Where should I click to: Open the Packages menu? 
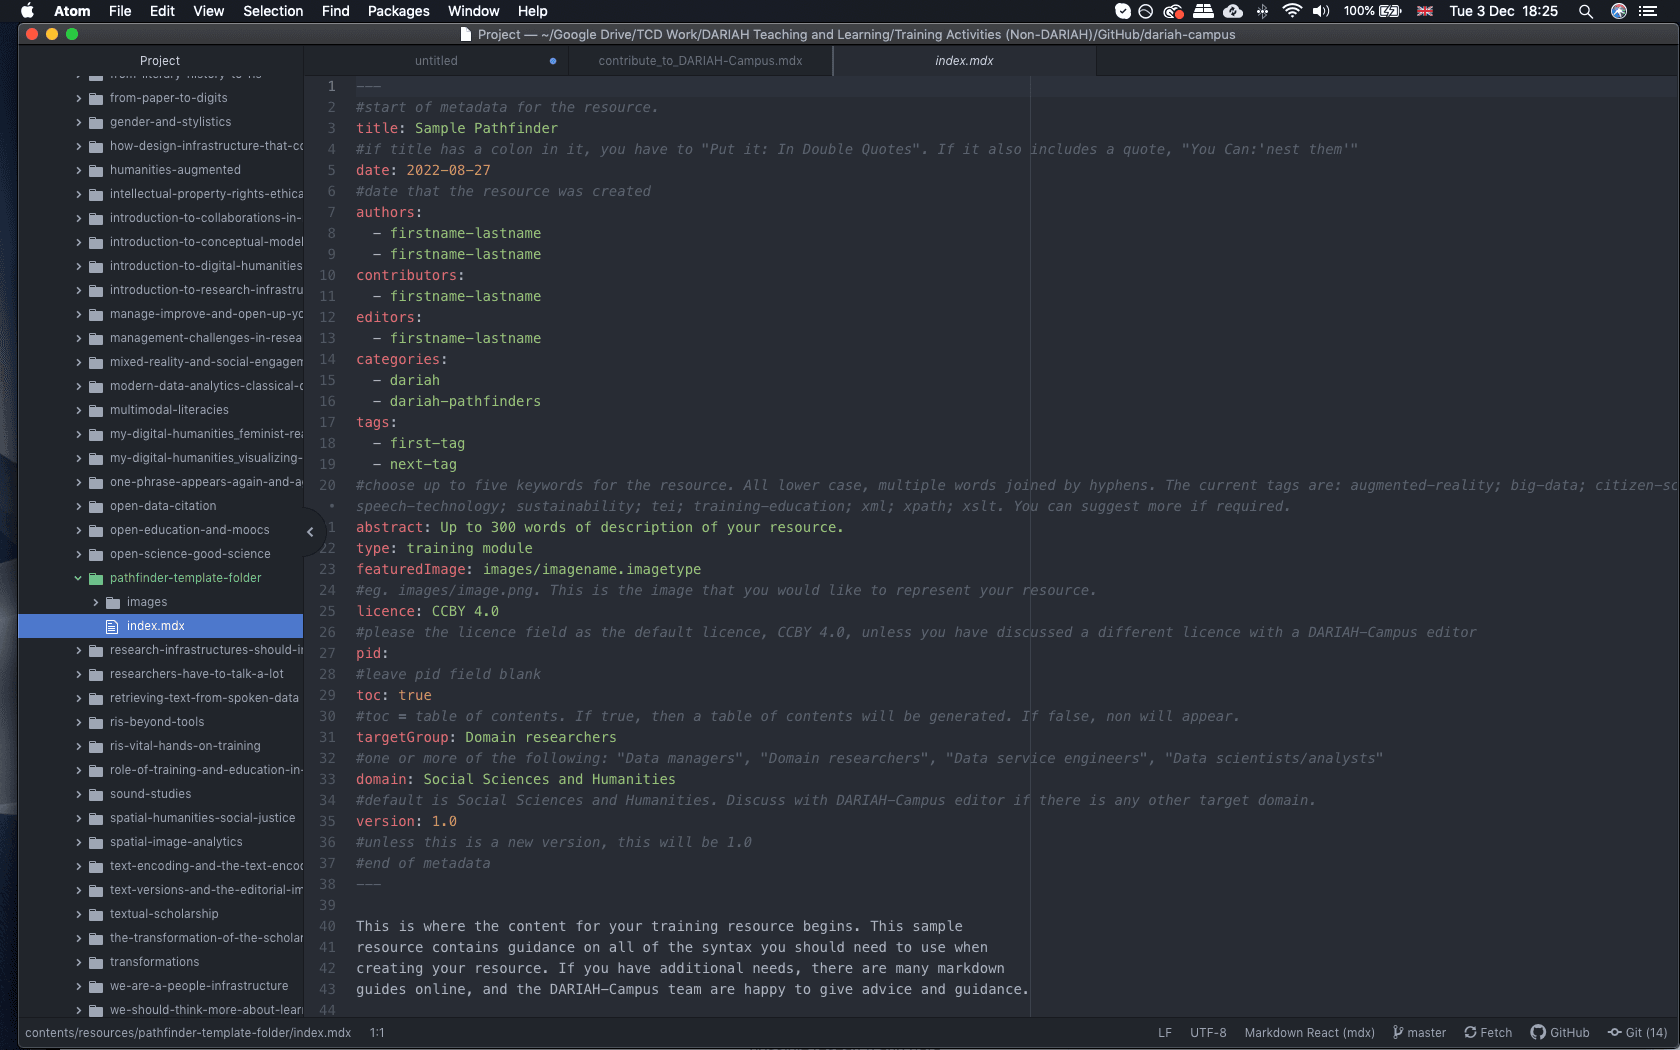tap(398, 11)
